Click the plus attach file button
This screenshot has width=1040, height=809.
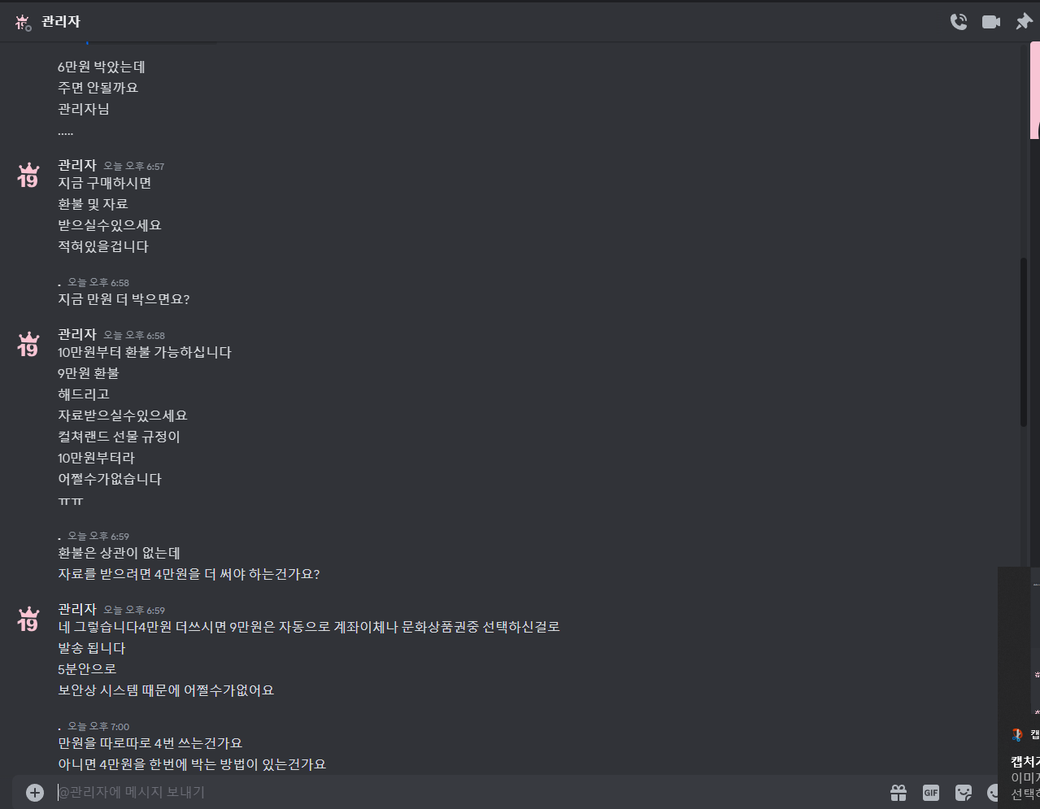pyautogui.click(x=34, y=792)
